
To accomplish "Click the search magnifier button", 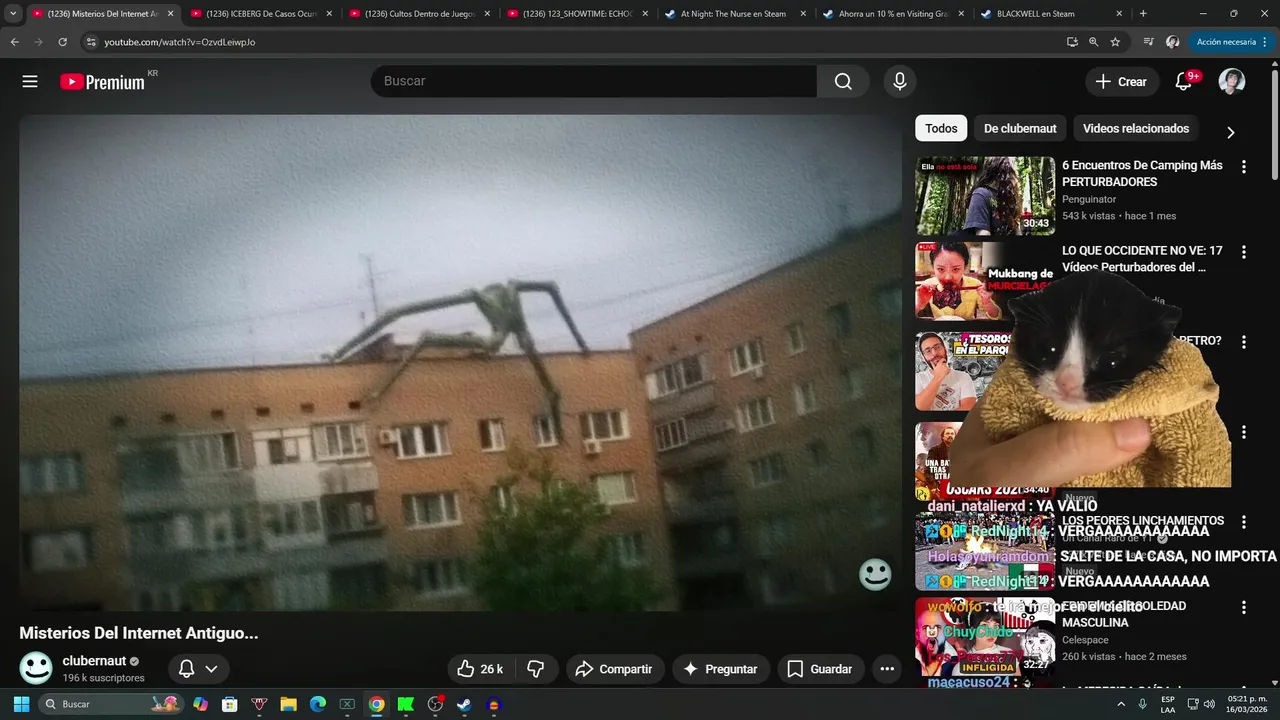I will pyautogui.click(x=843, y=82).
